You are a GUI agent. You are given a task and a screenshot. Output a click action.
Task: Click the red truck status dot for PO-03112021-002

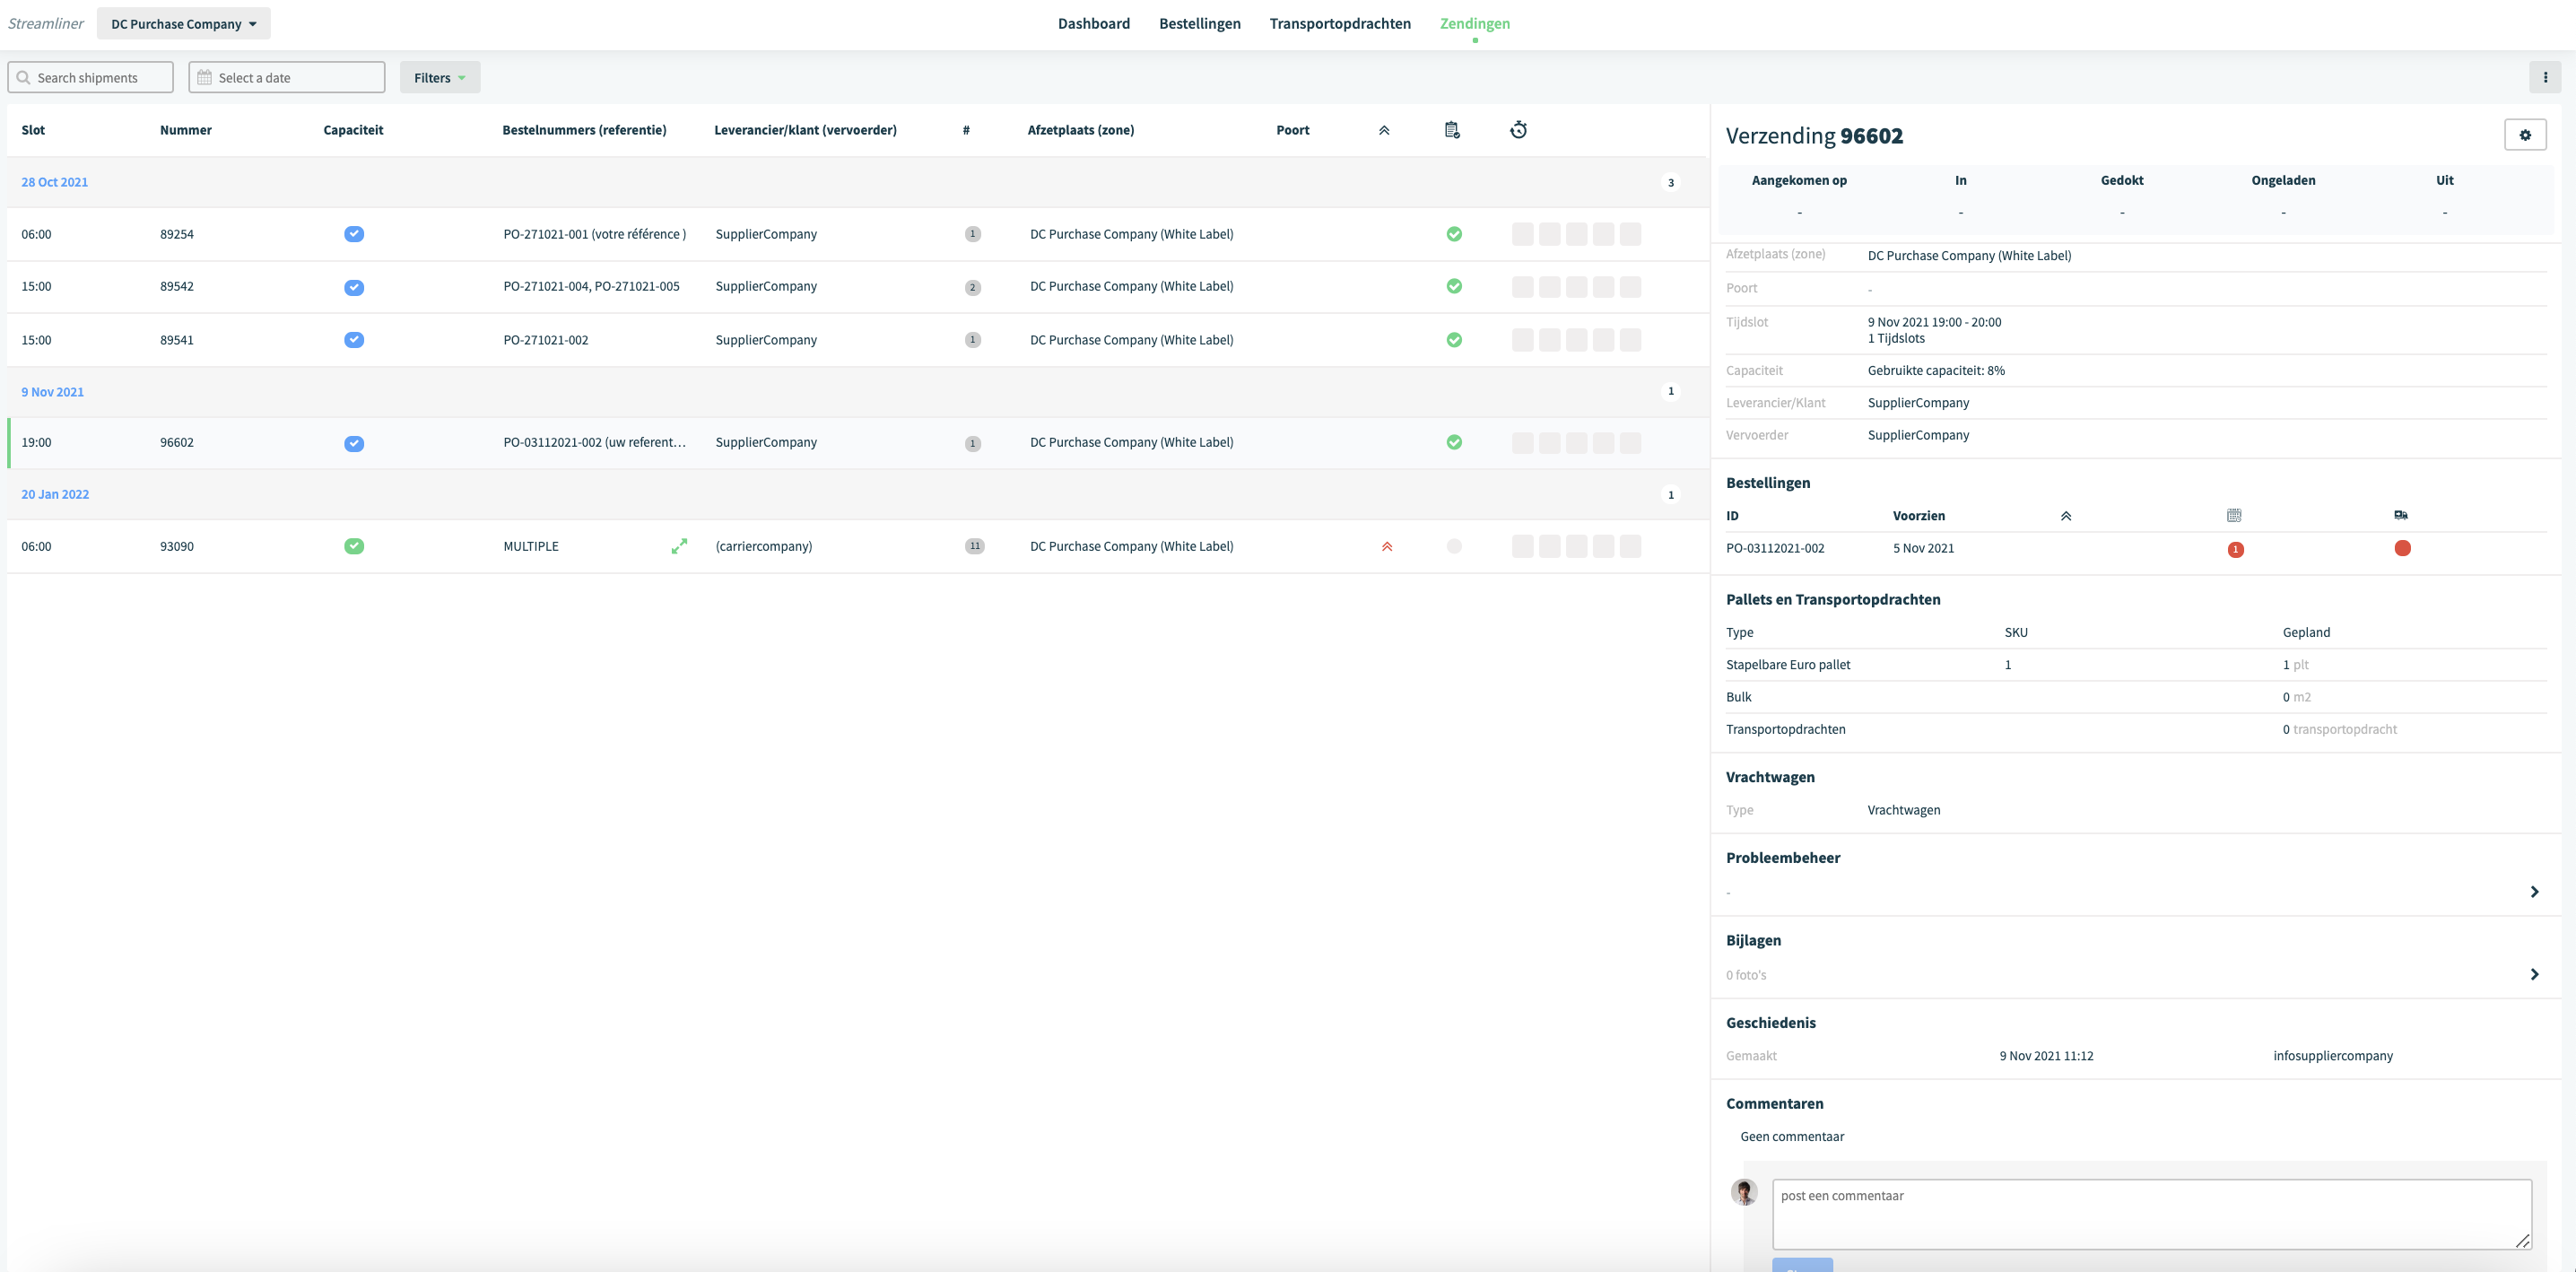pyautogui.click(x=2402, y=548)
